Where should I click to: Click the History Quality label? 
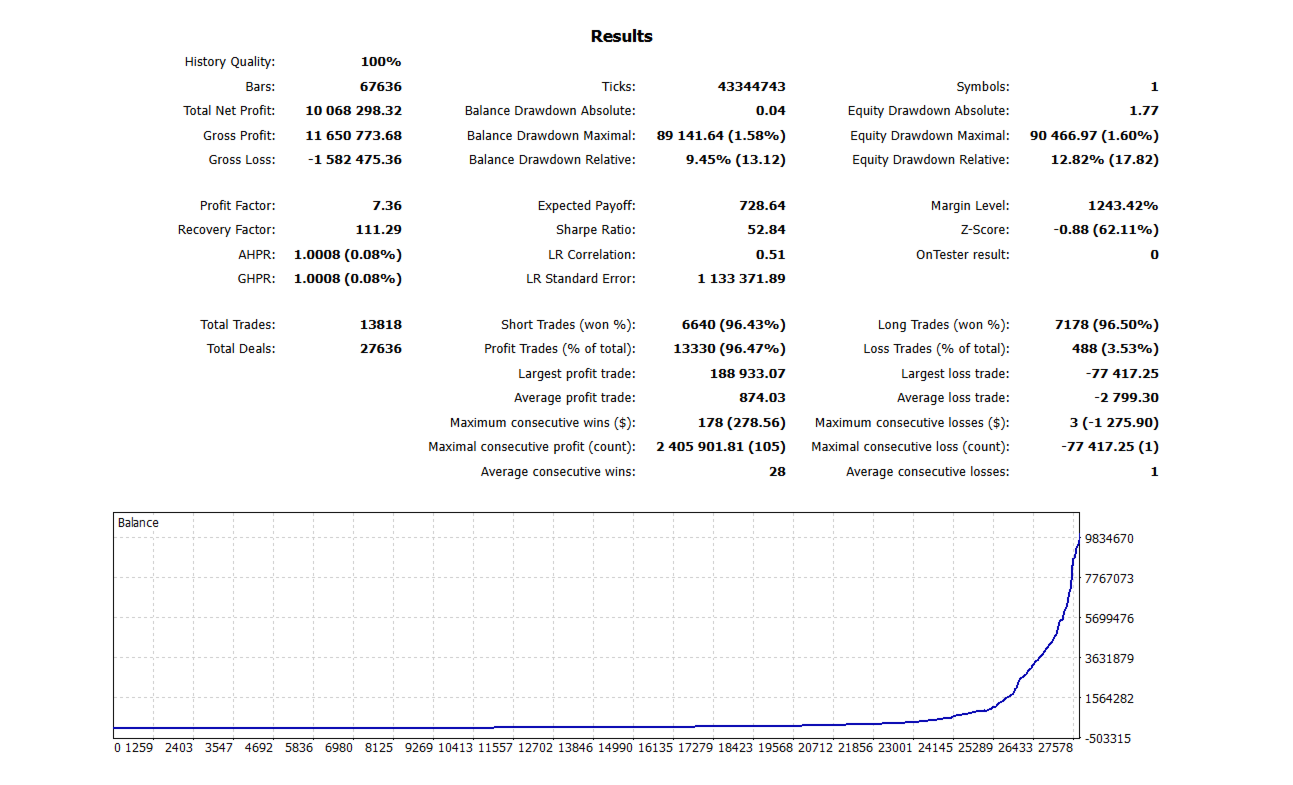(230, 62)
